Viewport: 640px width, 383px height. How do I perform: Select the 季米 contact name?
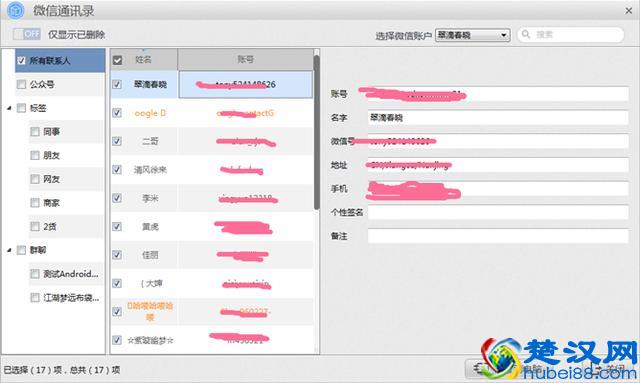(x=150, y=198)
